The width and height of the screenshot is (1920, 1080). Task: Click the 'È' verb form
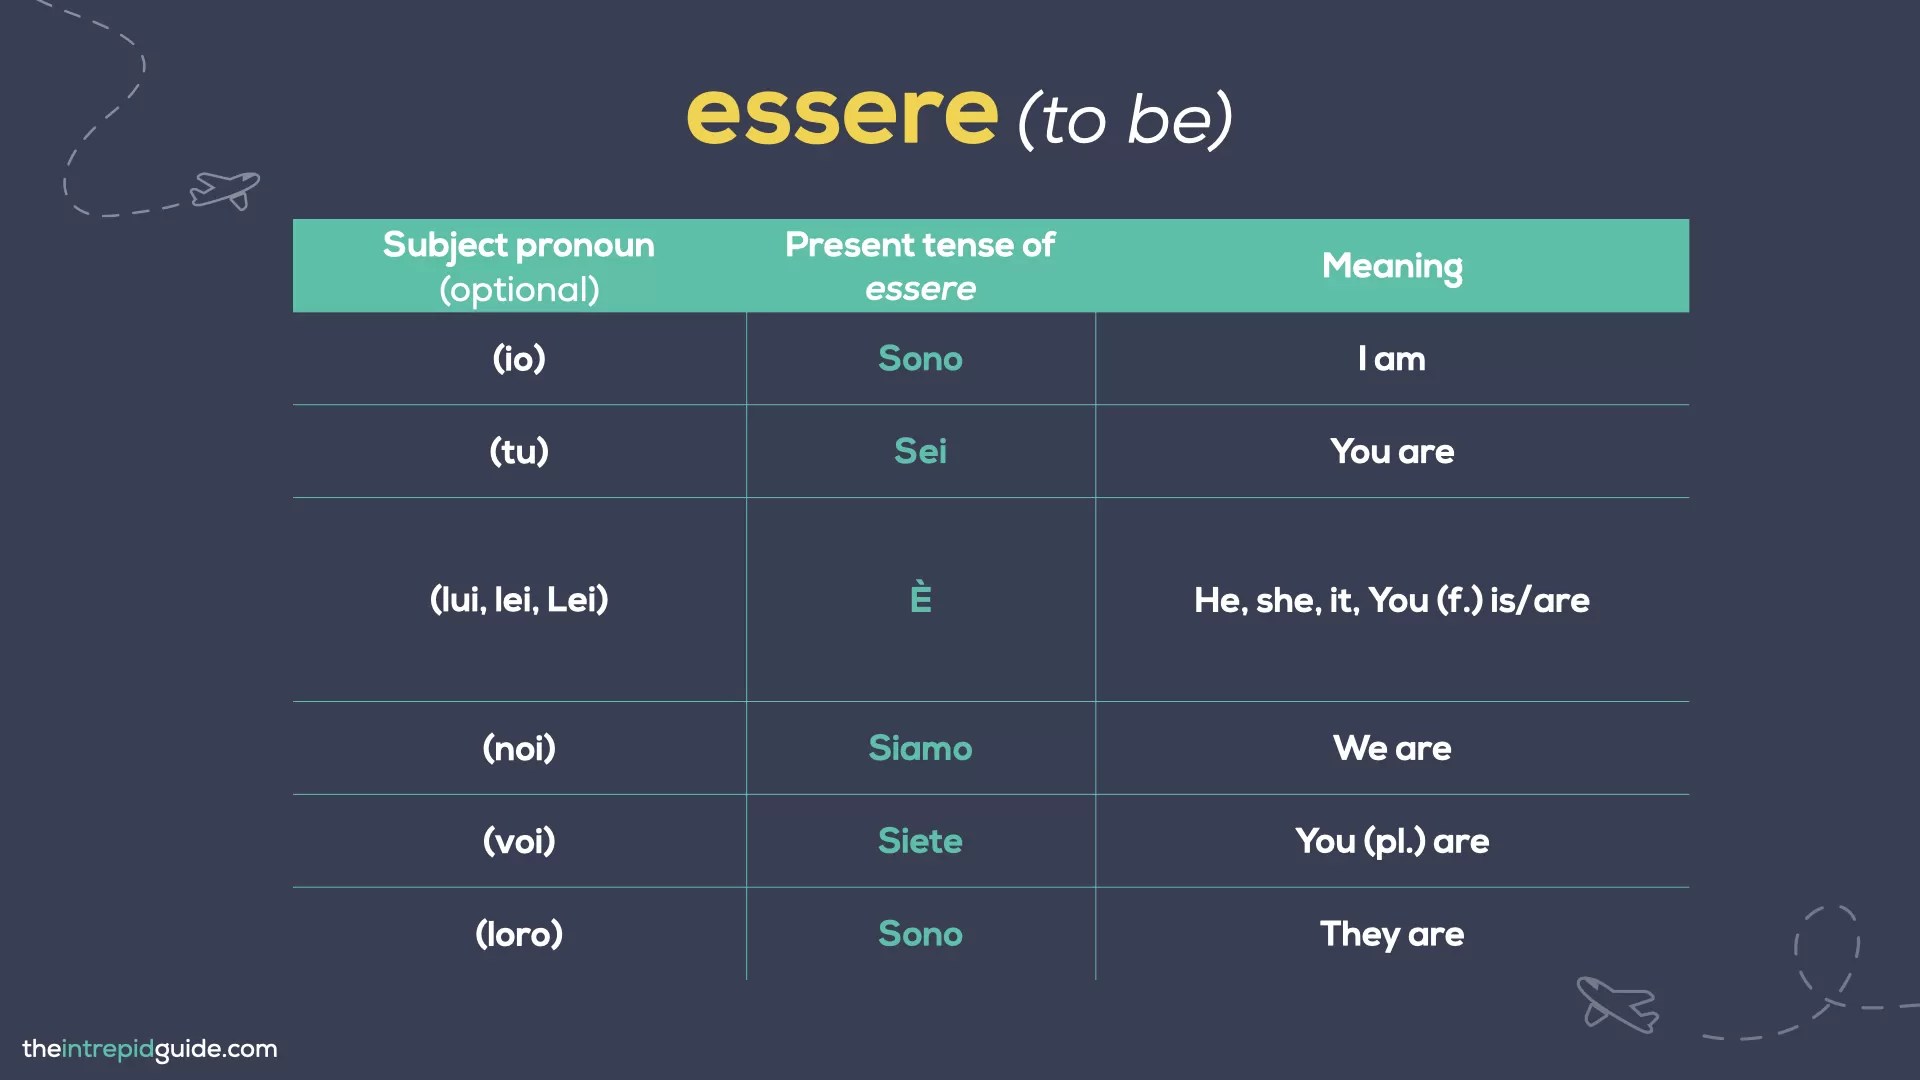click(x=921, y=599)
